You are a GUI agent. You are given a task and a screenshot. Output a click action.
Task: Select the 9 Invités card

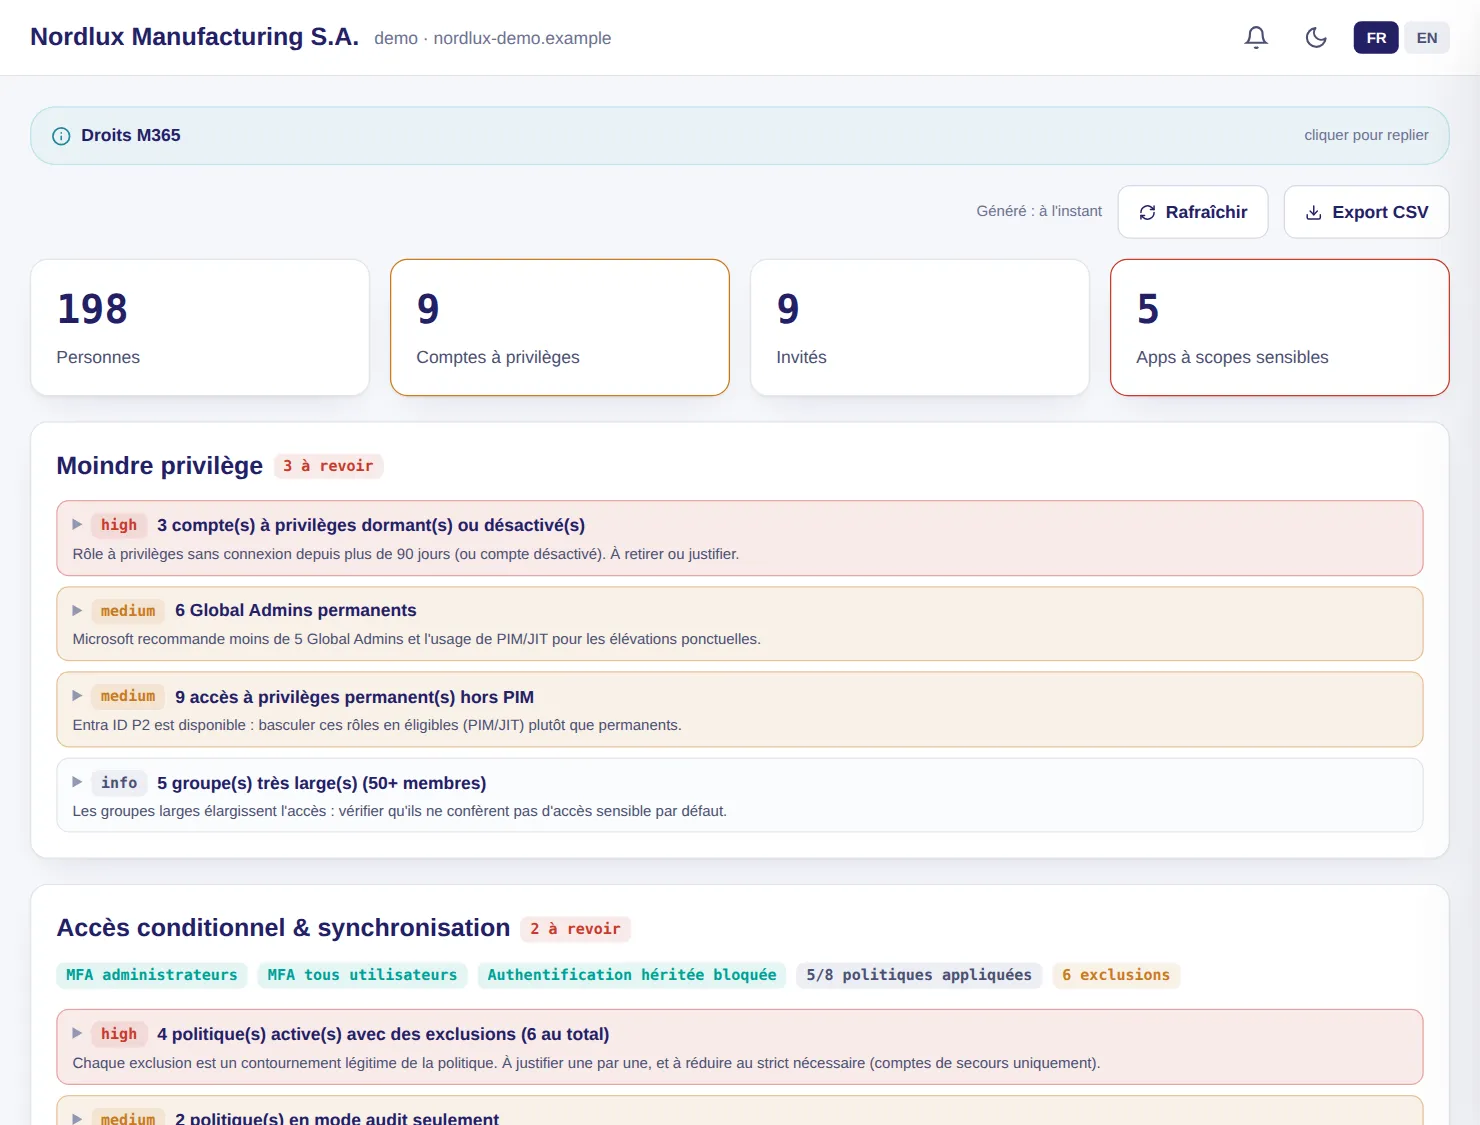(920, 328)
